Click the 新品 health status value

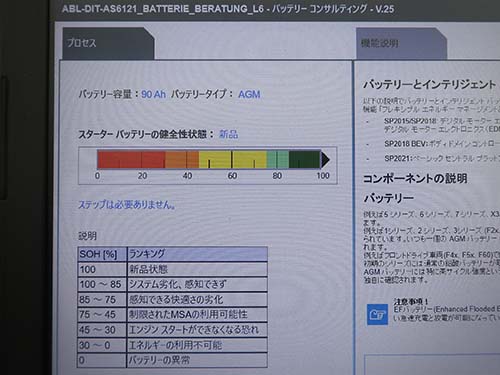[228, 134]
